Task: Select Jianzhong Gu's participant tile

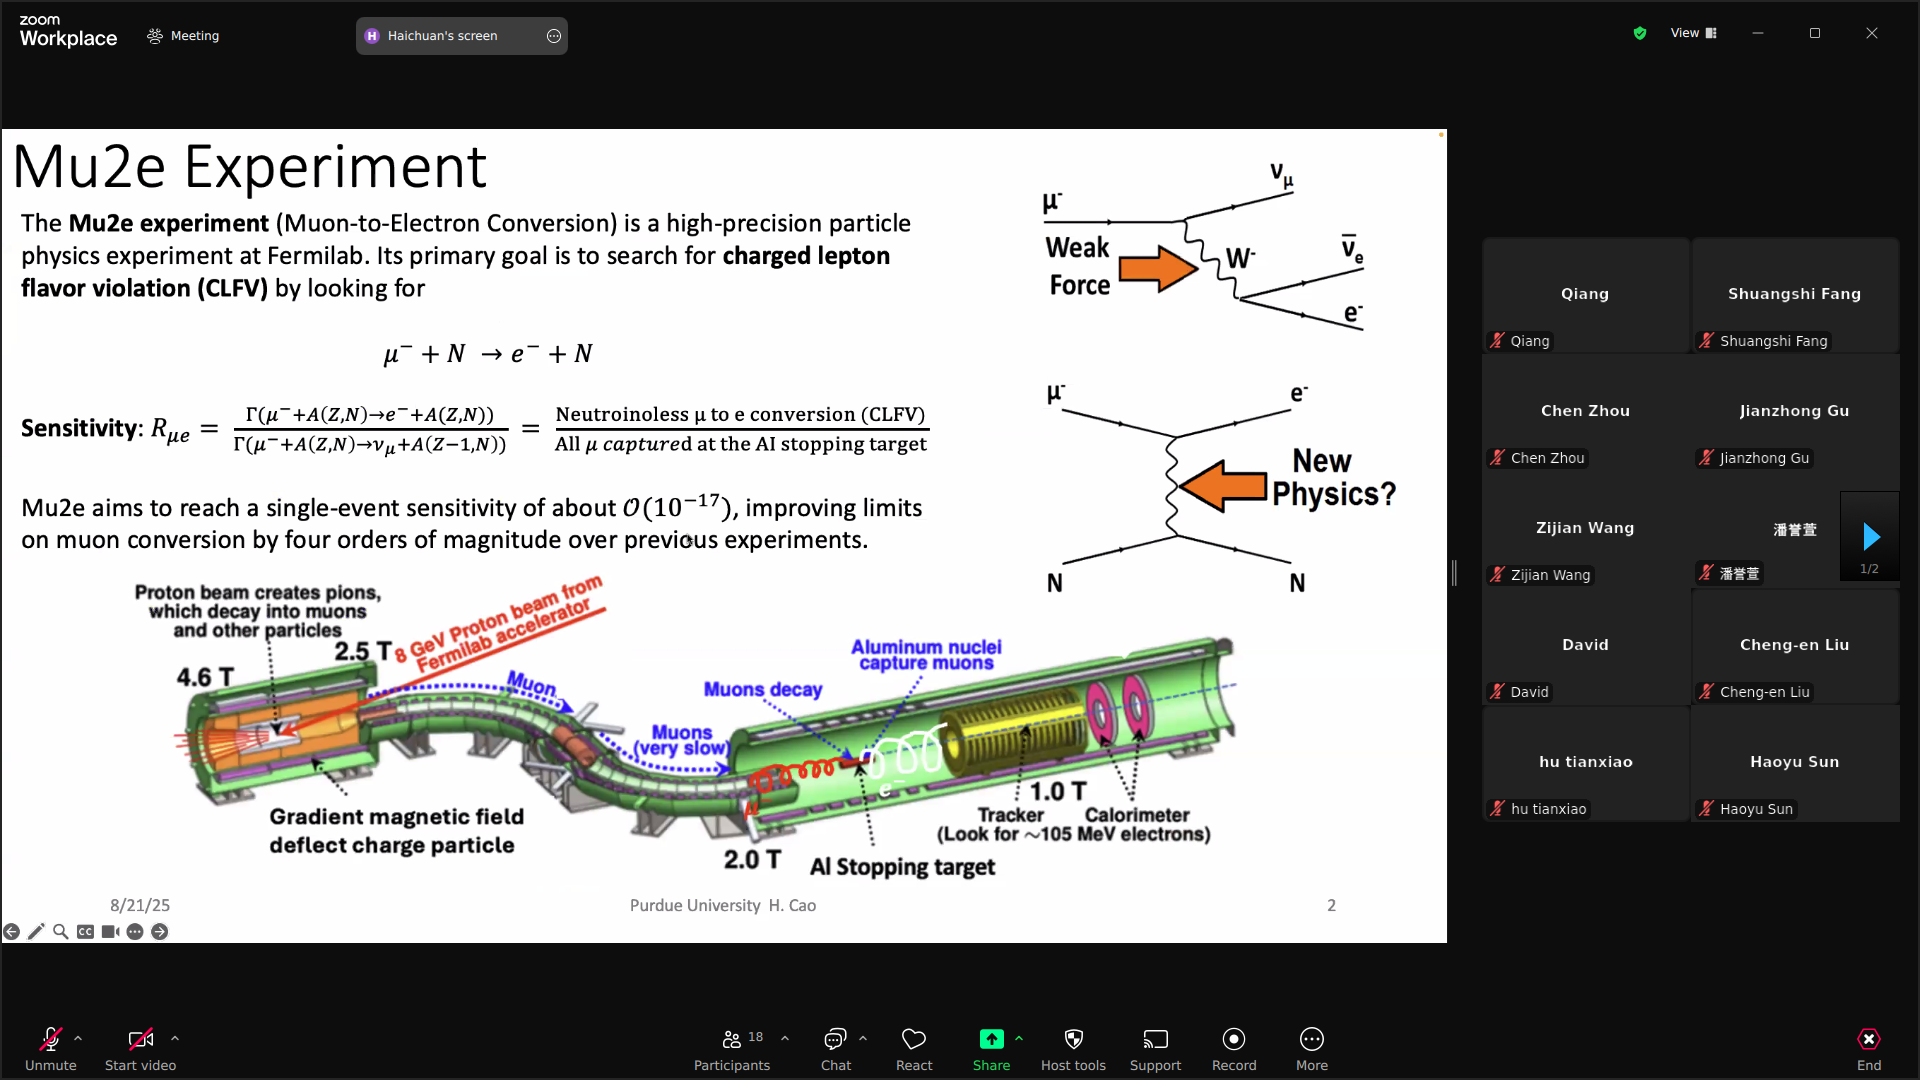Action: tap(1795, 412)
